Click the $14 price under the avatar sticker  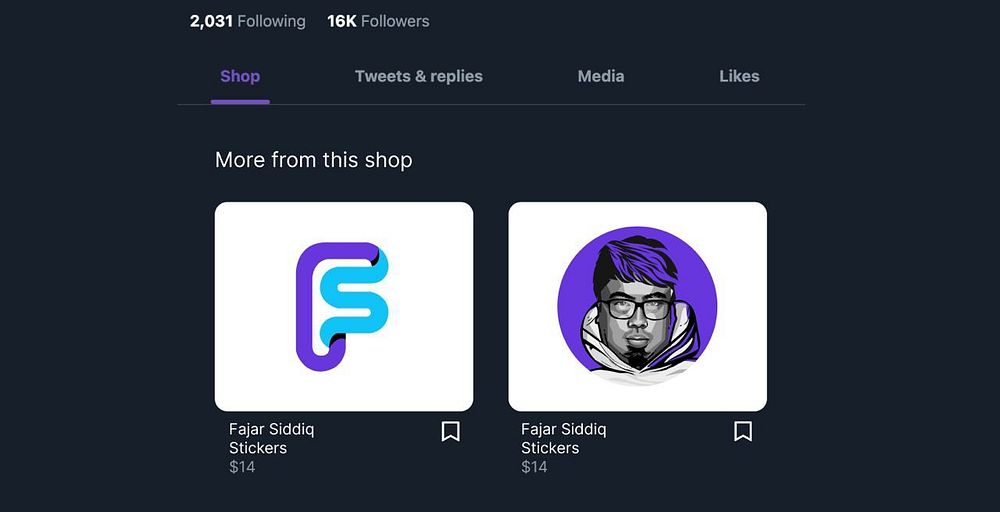click(x=534, y=467)
